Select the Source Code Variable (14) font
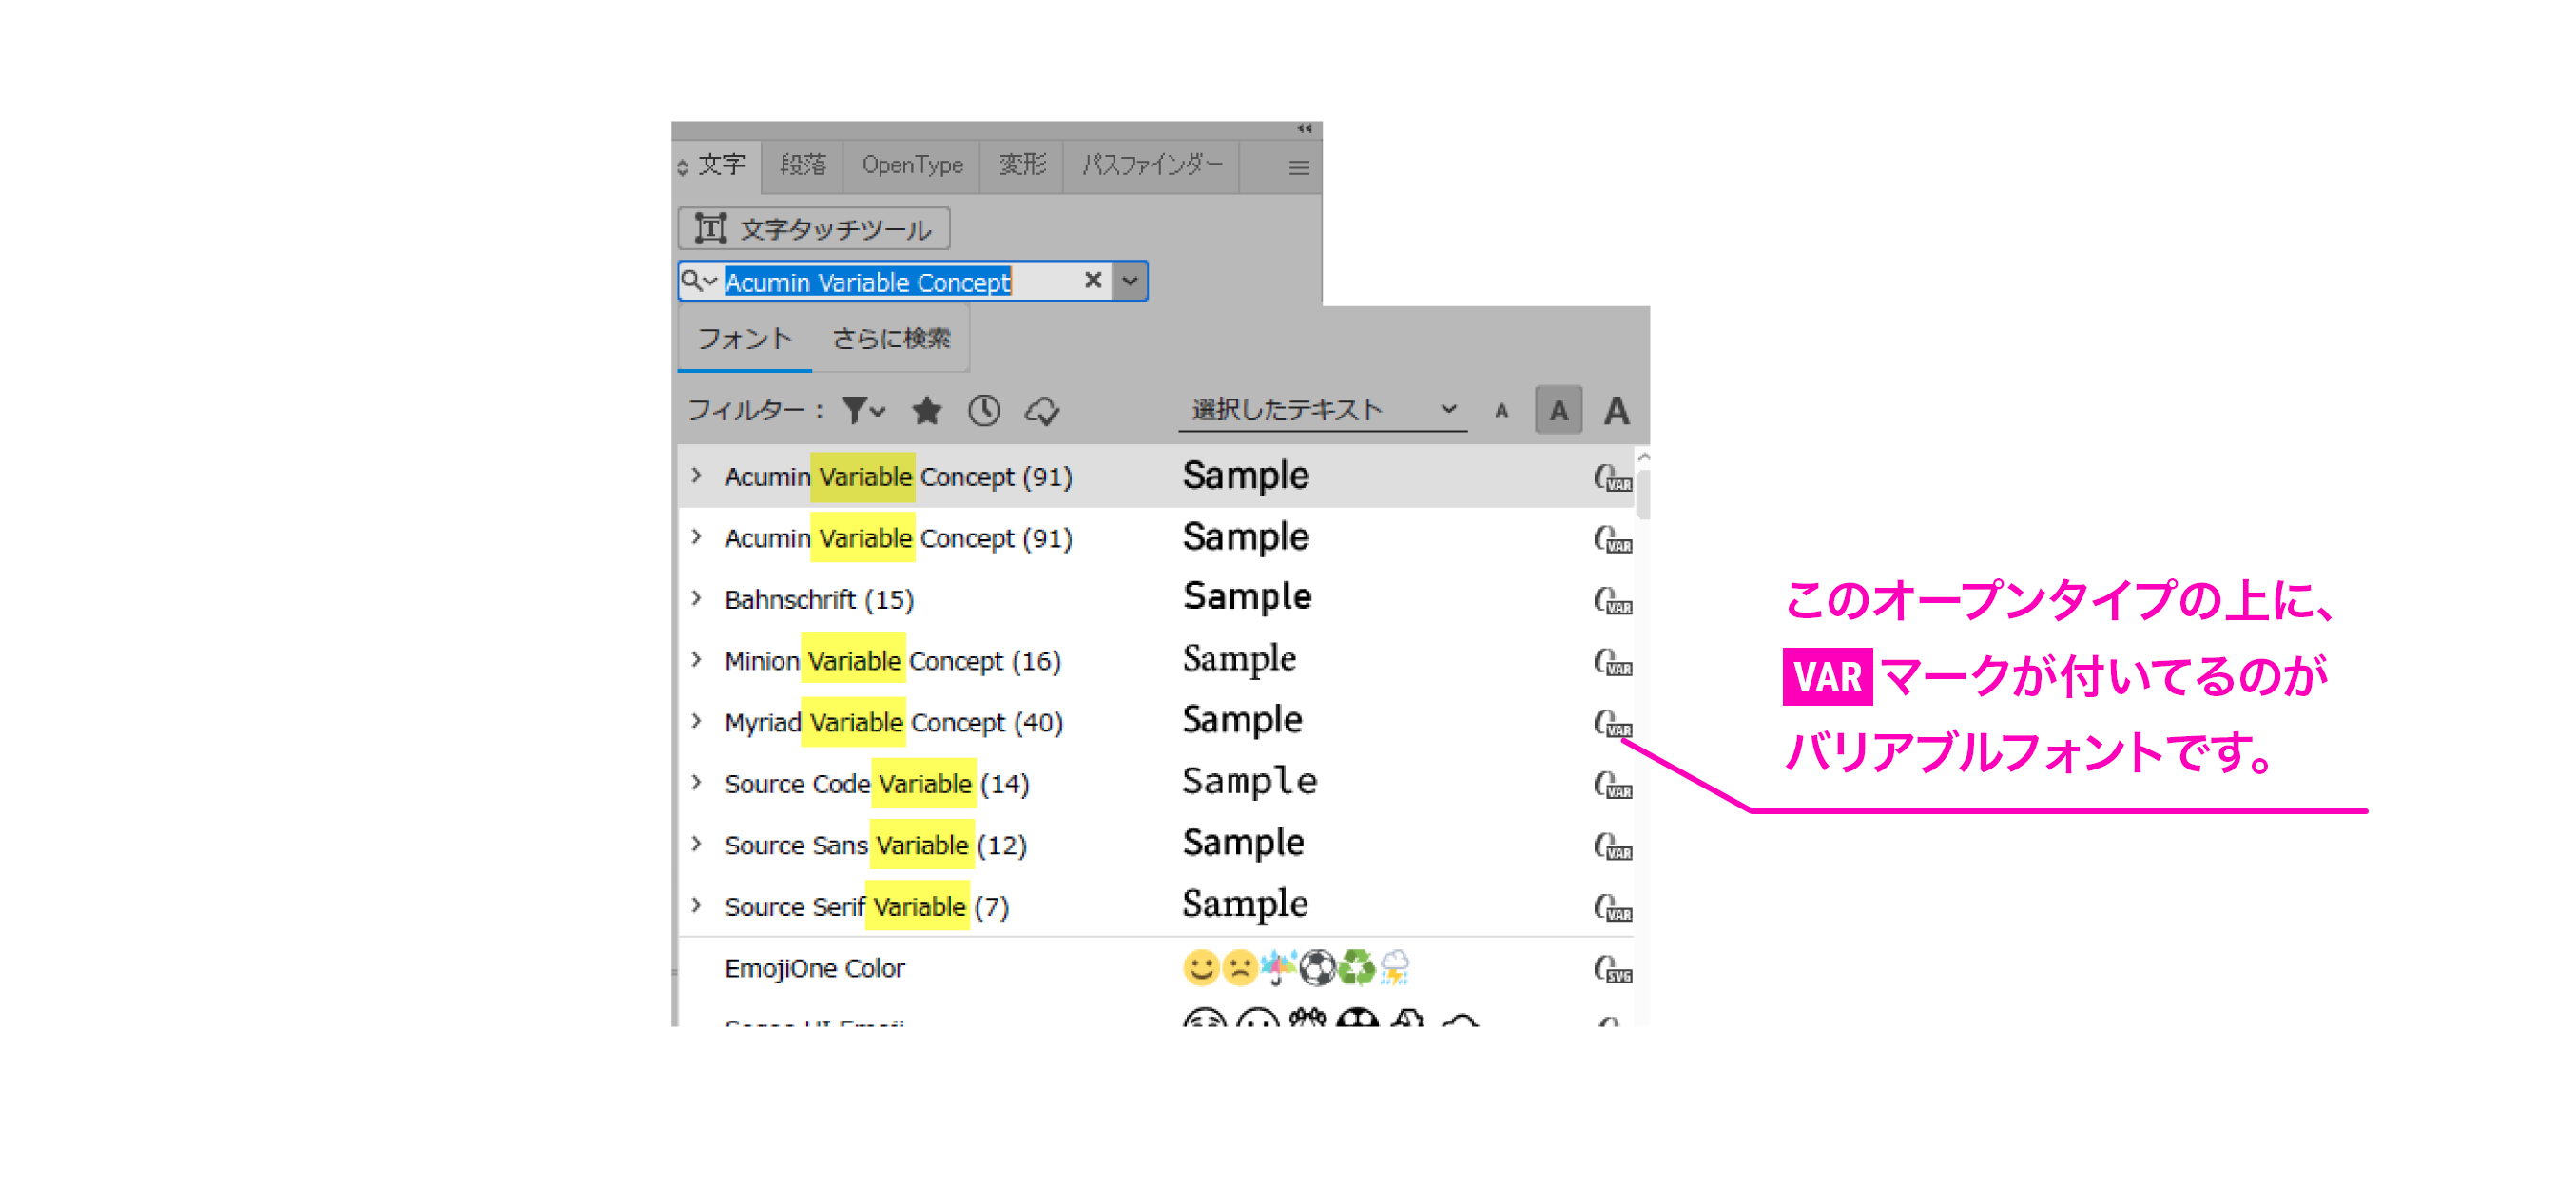 876,784
